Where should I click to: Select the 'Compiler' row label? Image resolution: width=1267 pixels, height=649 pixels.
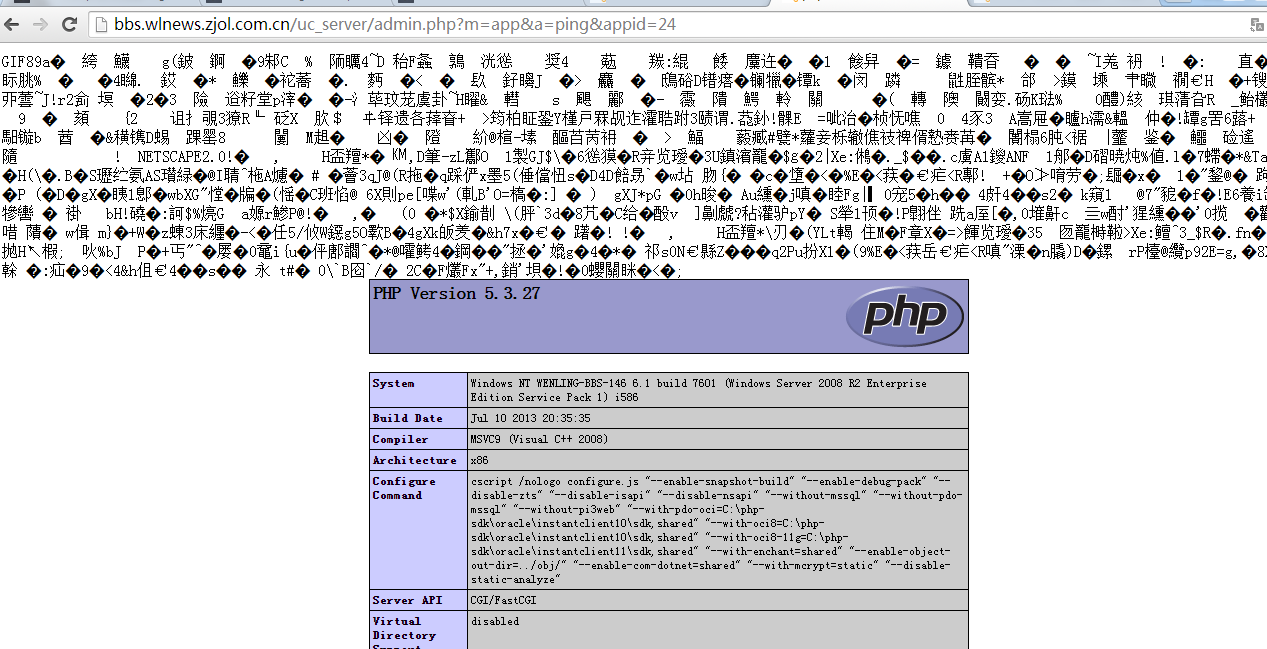click(418, 439)
